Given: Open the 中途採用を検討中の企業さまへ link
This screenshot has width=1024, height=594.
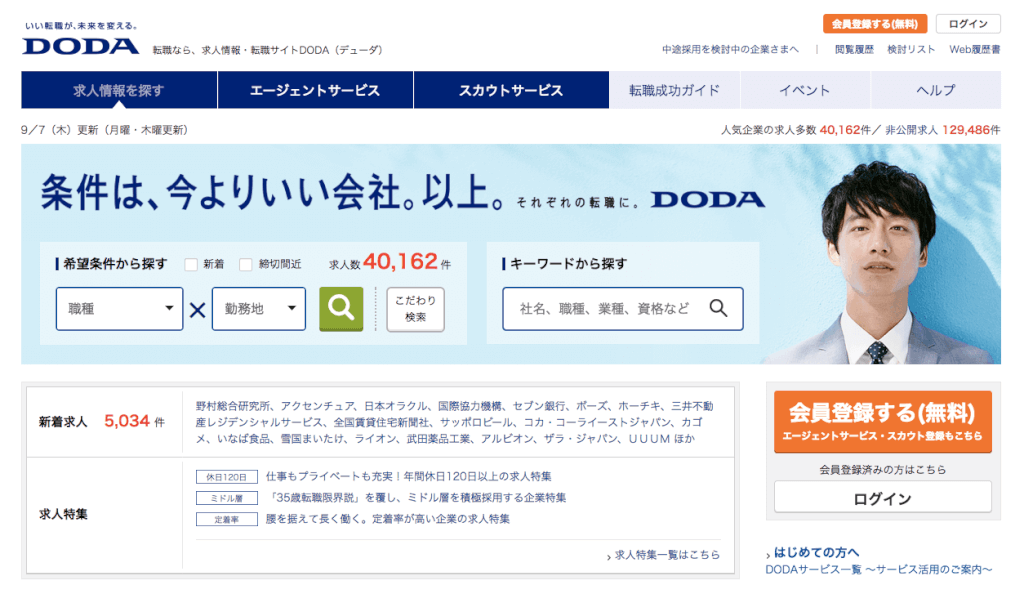Looking at the screenshot, I should (730, 50).
